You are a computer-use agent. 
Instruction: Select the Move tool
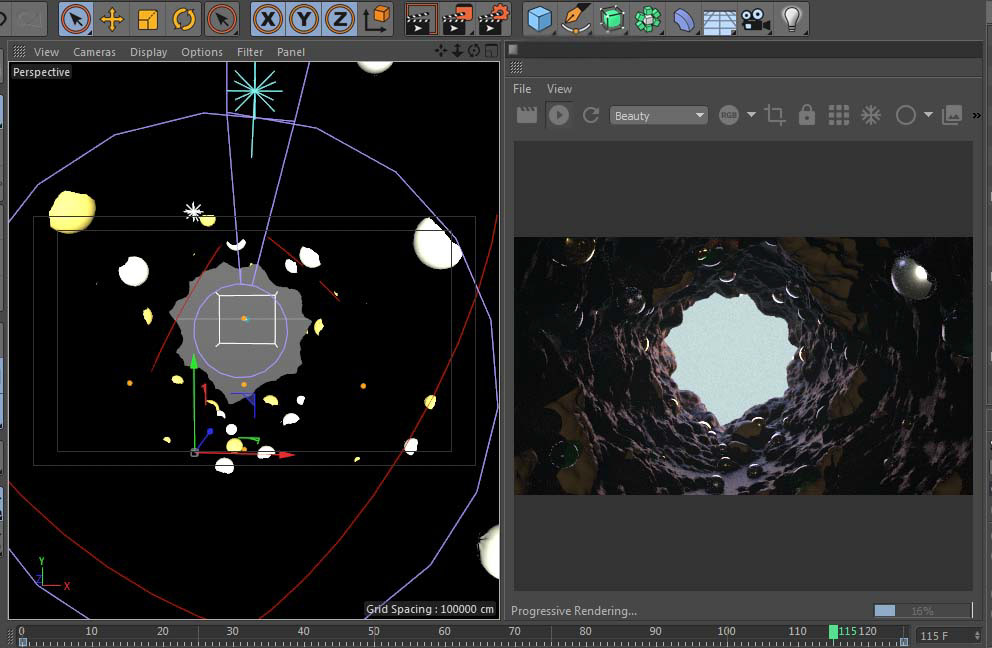point(112,19)
